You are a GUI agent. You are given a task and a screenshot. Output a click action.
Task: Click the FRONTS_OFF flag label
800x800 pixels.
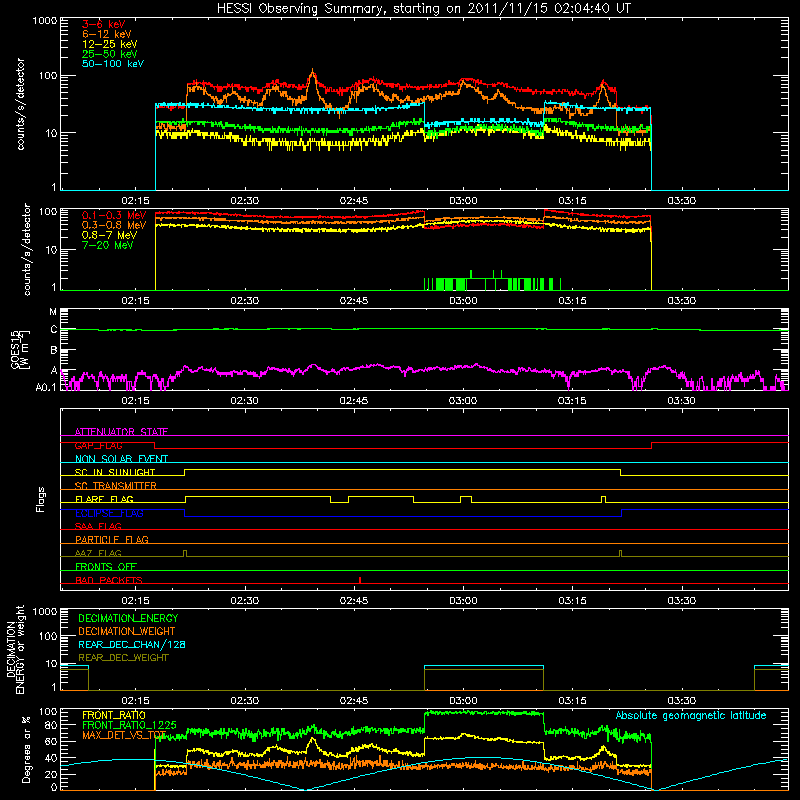tap(106, 566)
